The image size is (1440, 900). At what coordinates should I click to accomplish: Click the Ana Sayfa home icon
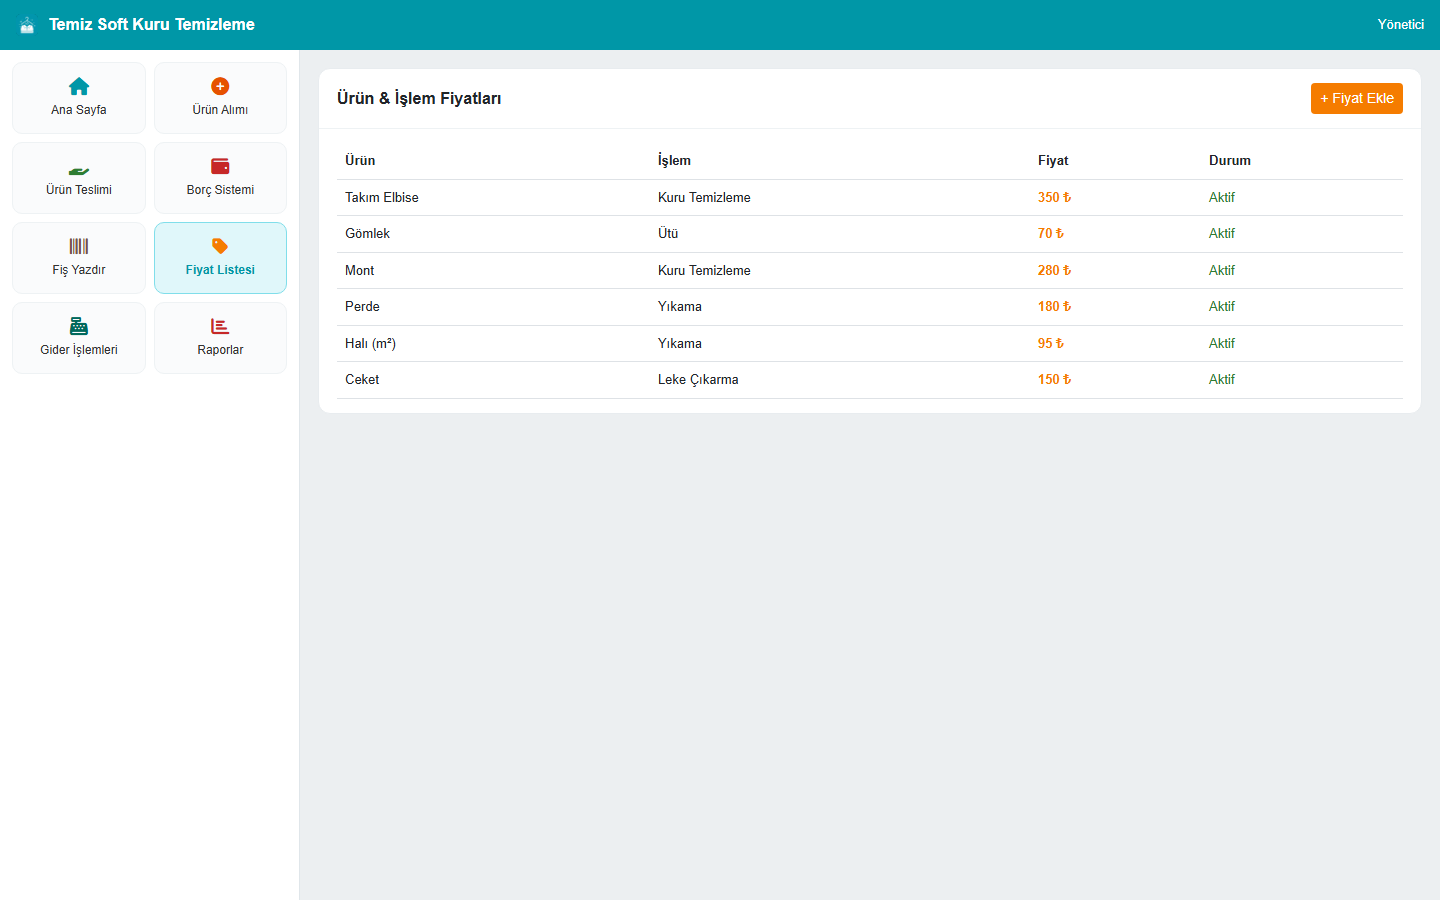click(x=79, y=86)
